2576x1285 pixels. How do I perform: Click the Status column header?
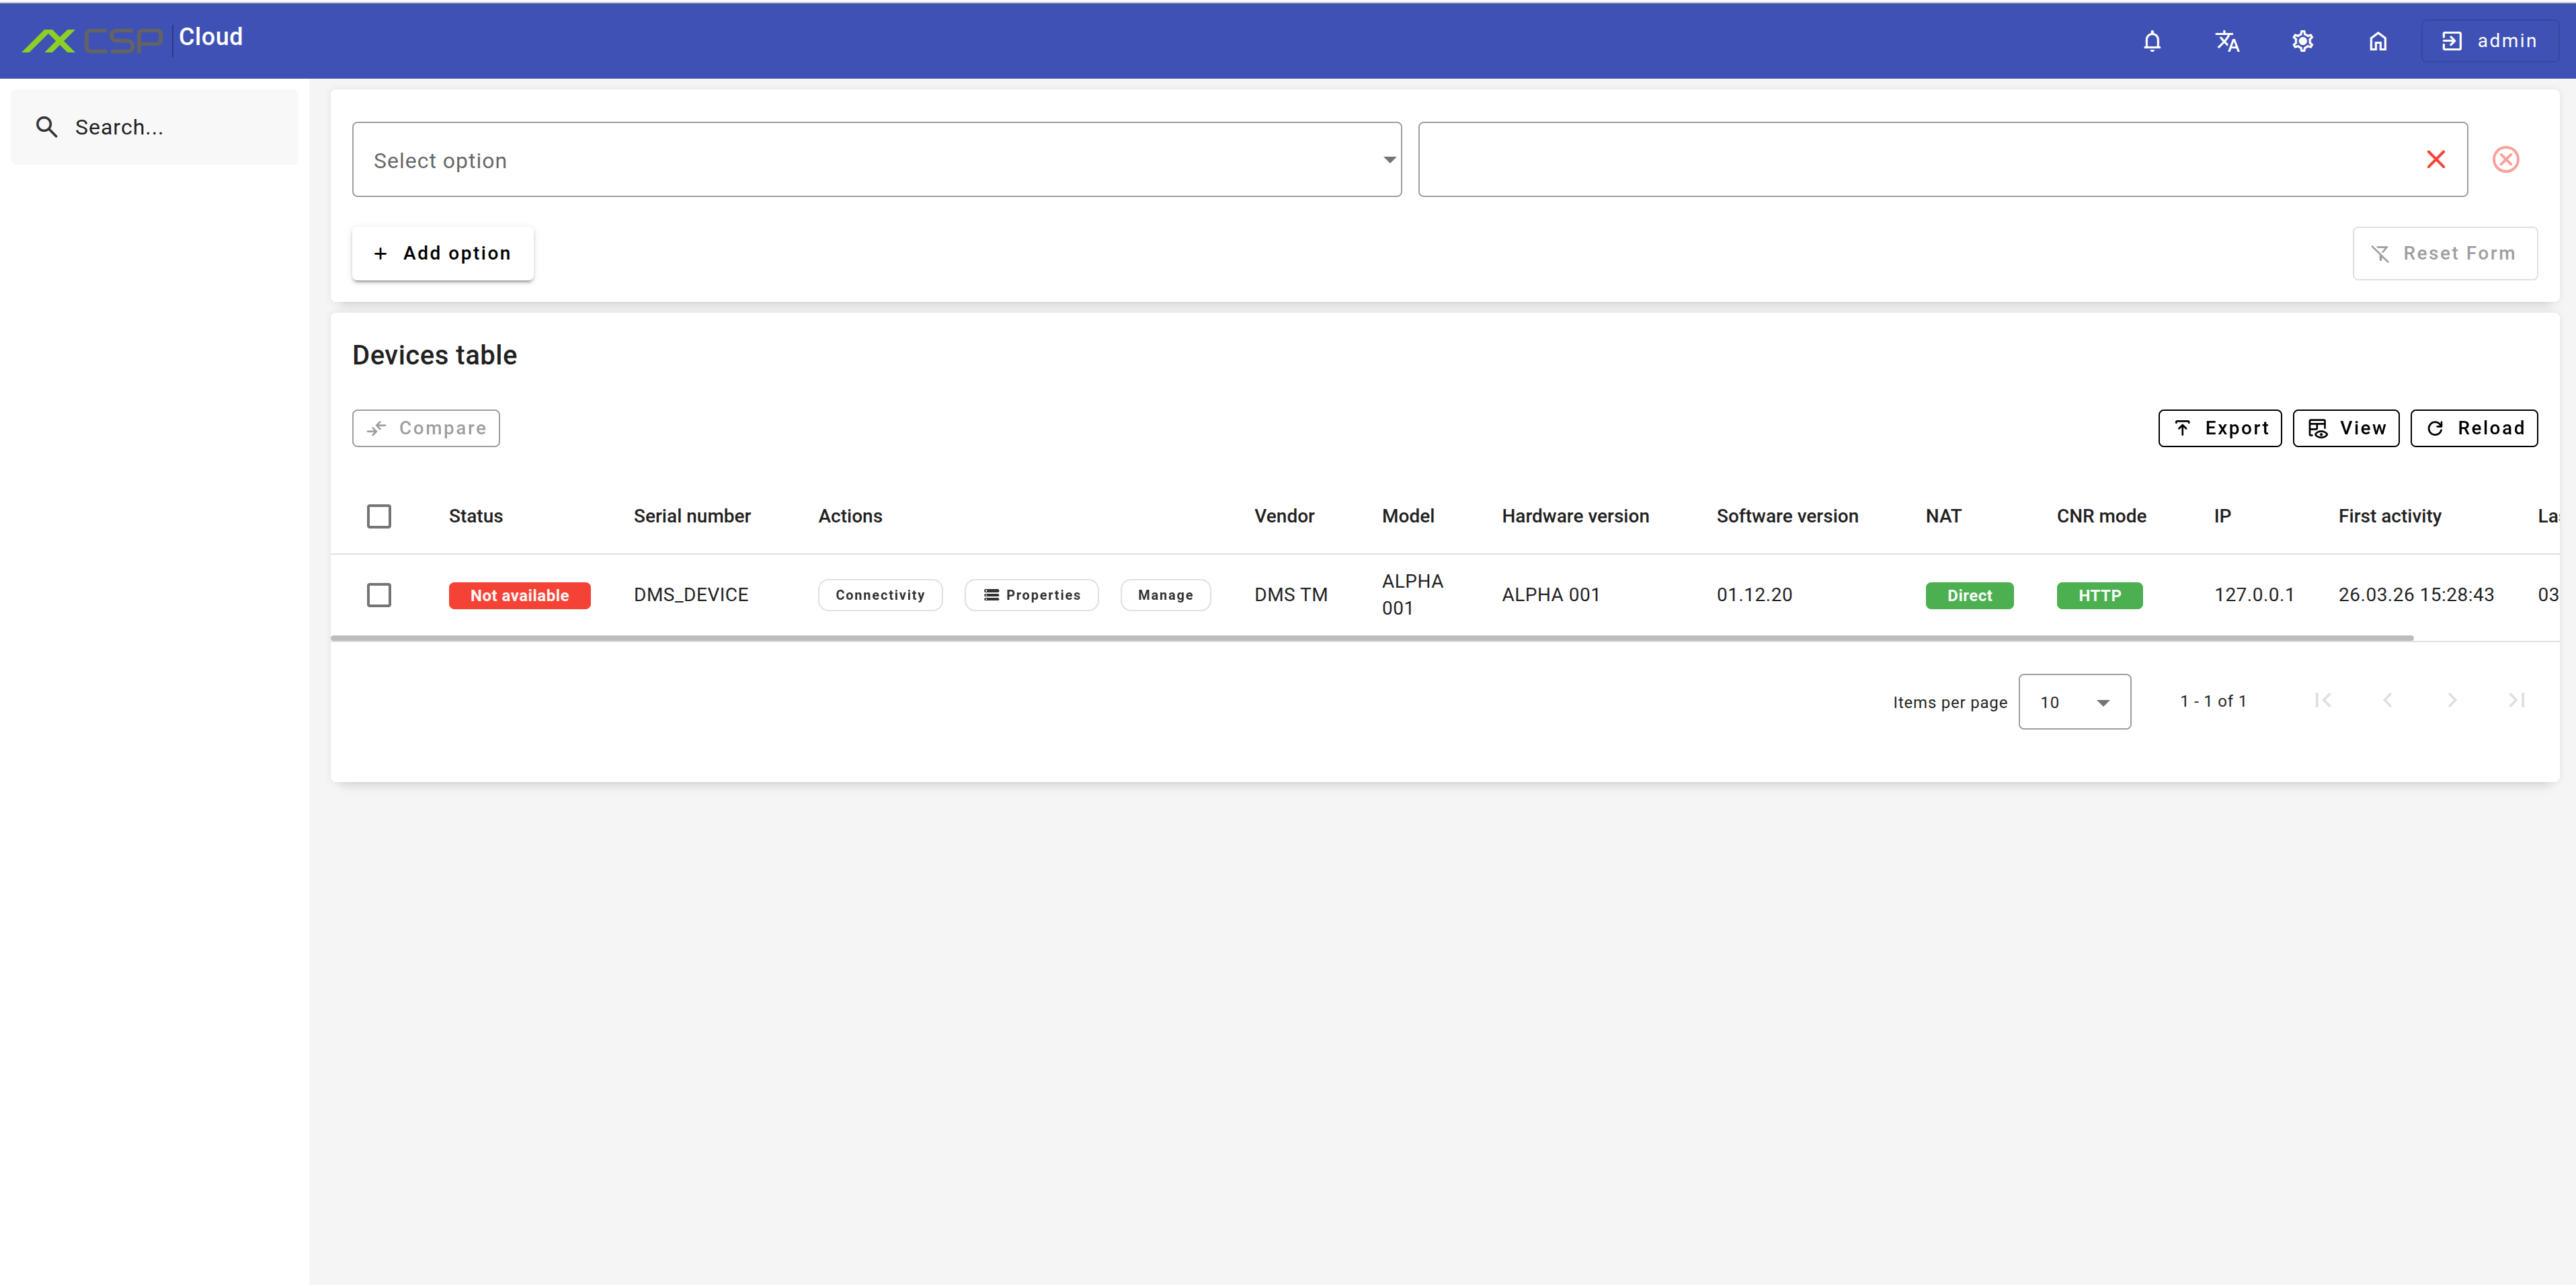click(475, 516)
